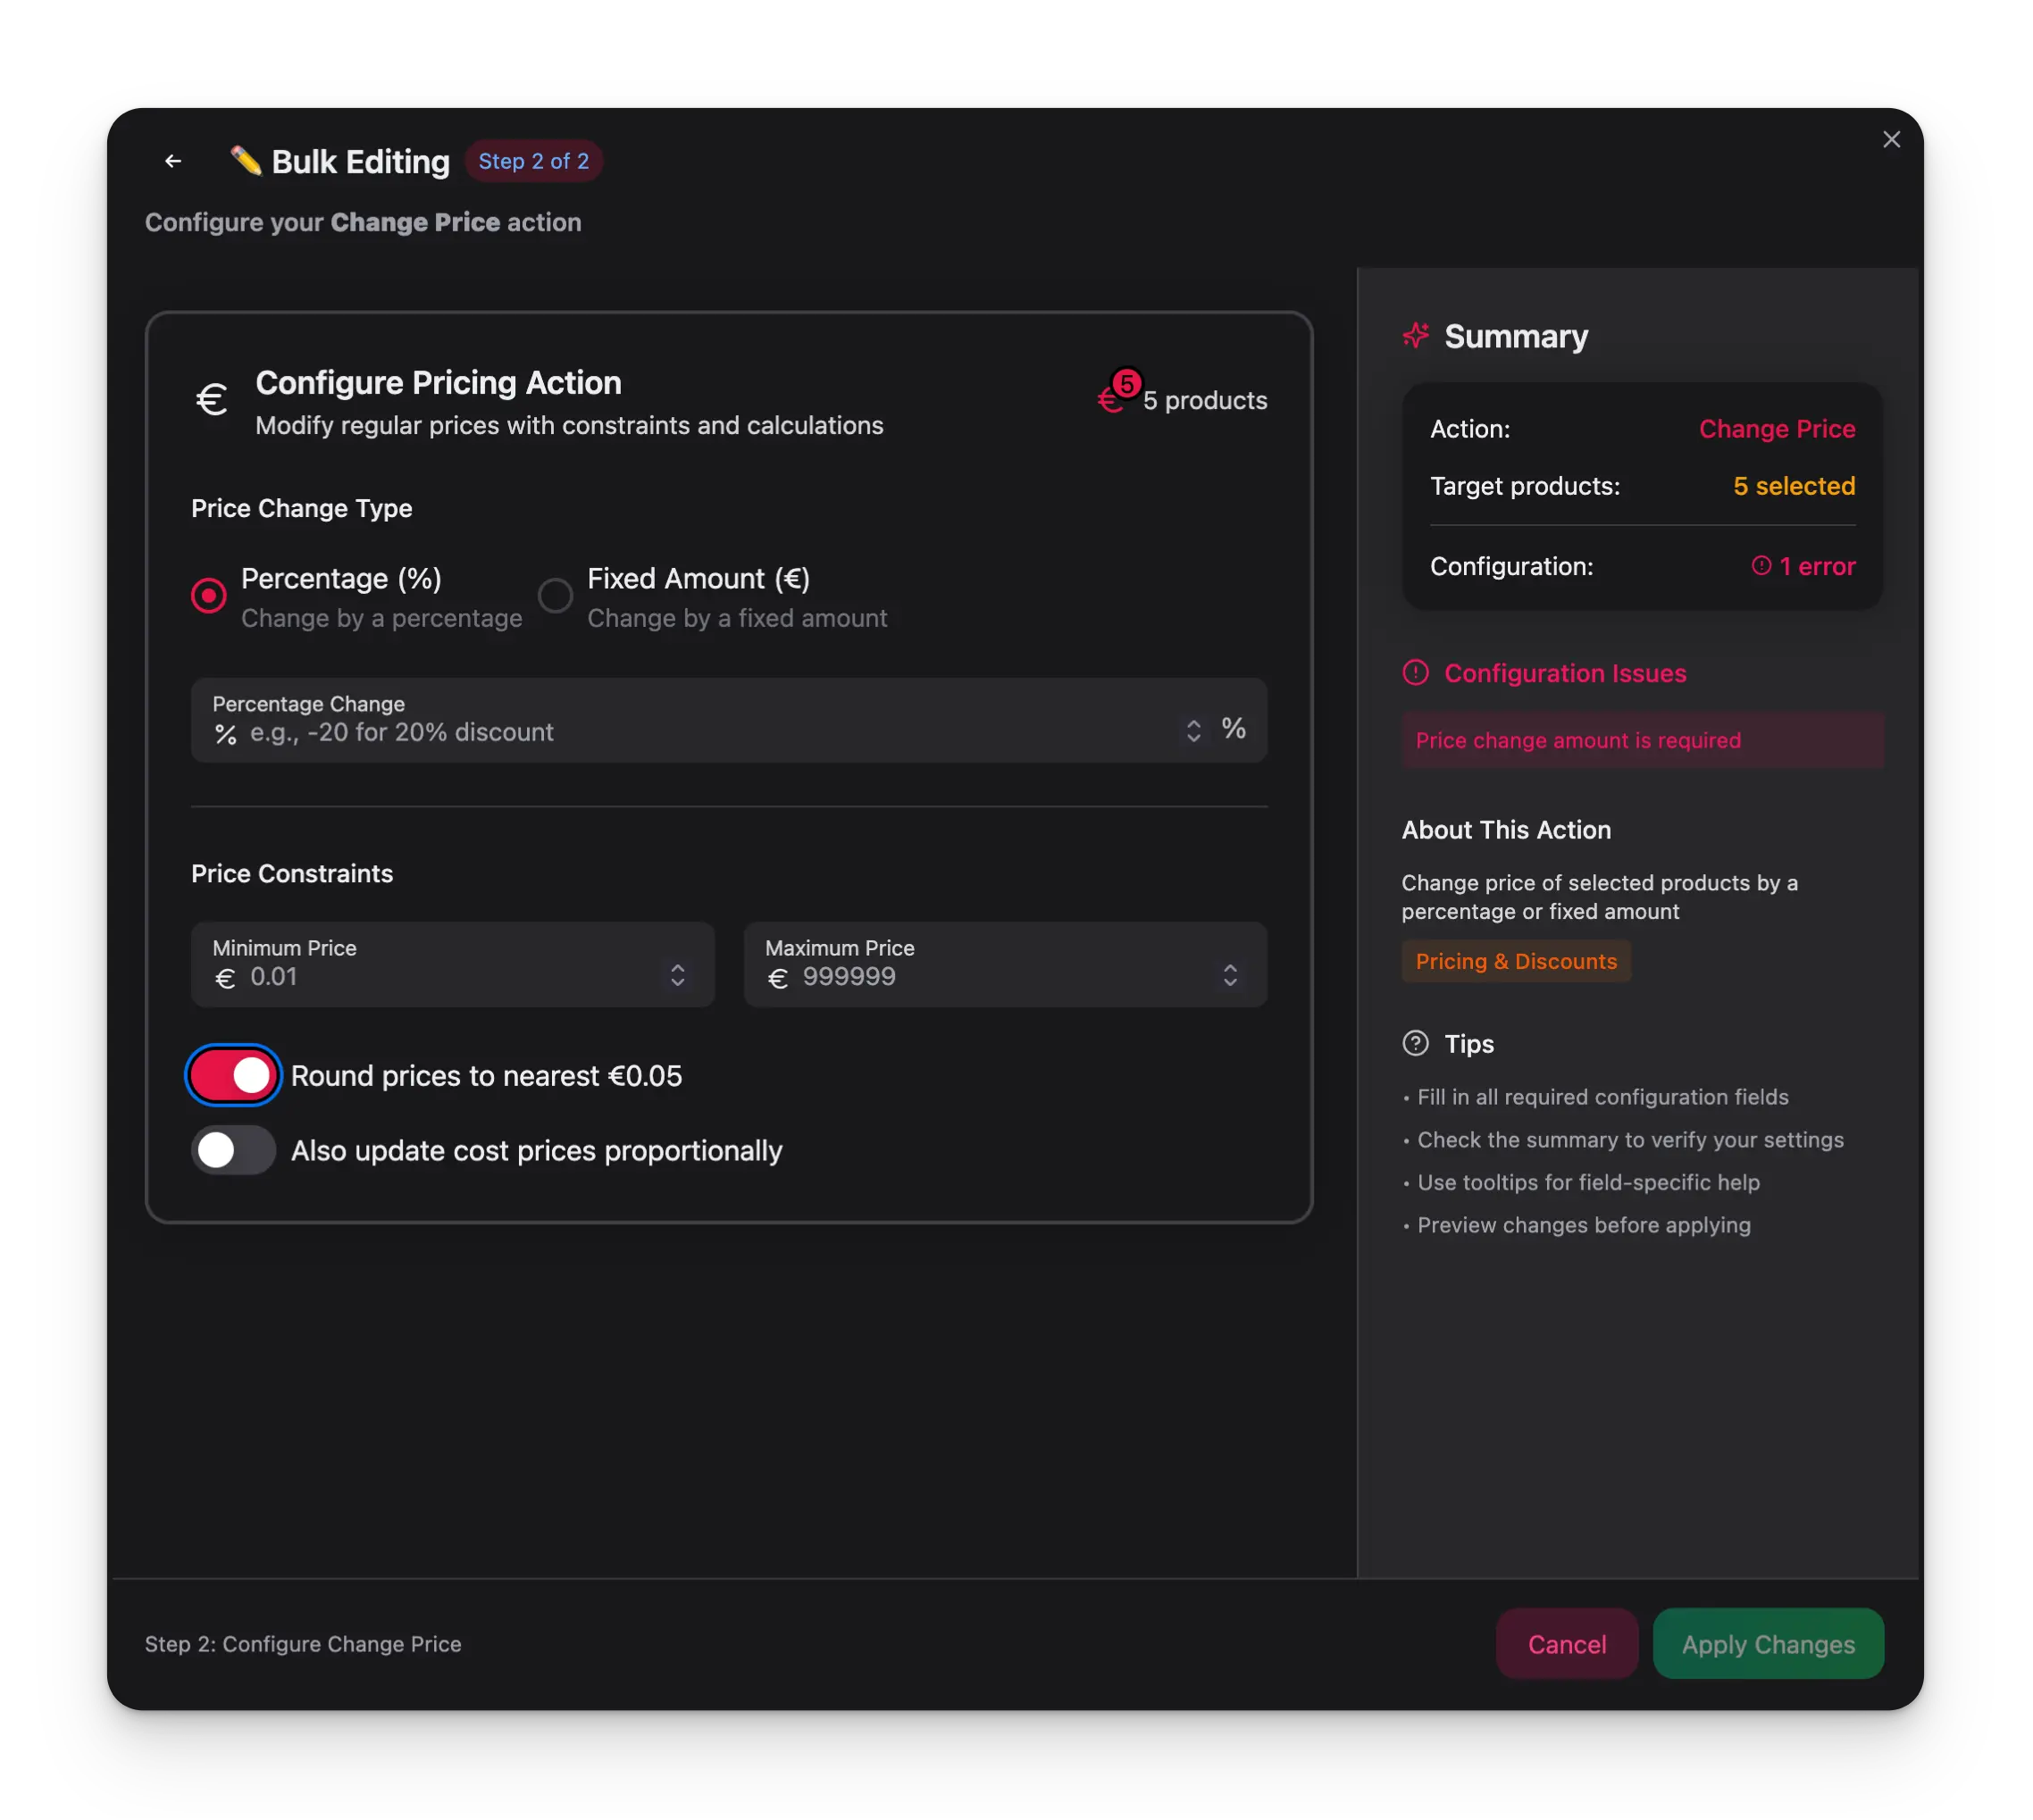The image size is (2033, 1820).
Task: Click the back arrow beside Bulk Editing
Action: pos(172,161)
